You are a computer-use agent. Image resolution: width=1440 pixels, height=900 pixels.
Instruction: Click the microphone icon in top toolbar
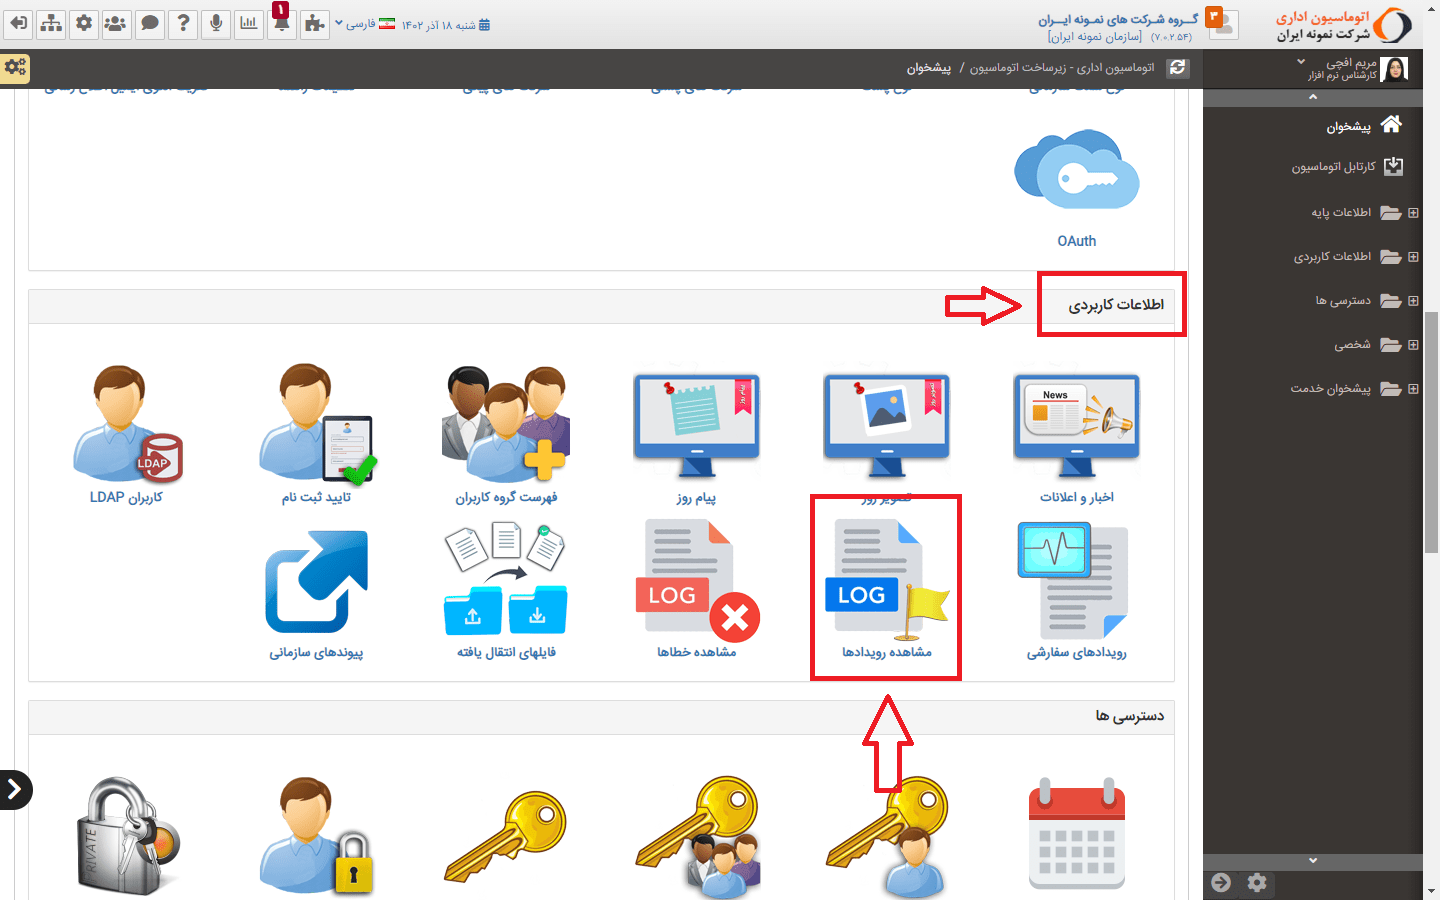215,23
